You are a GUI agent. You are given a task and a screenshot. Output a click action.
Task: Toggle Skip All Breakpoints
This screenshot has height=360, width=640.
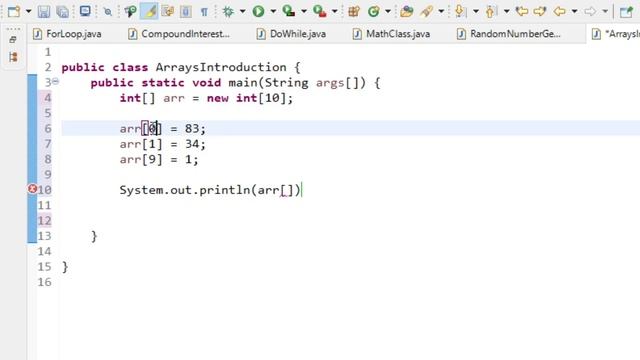click(x=108, y=11)
